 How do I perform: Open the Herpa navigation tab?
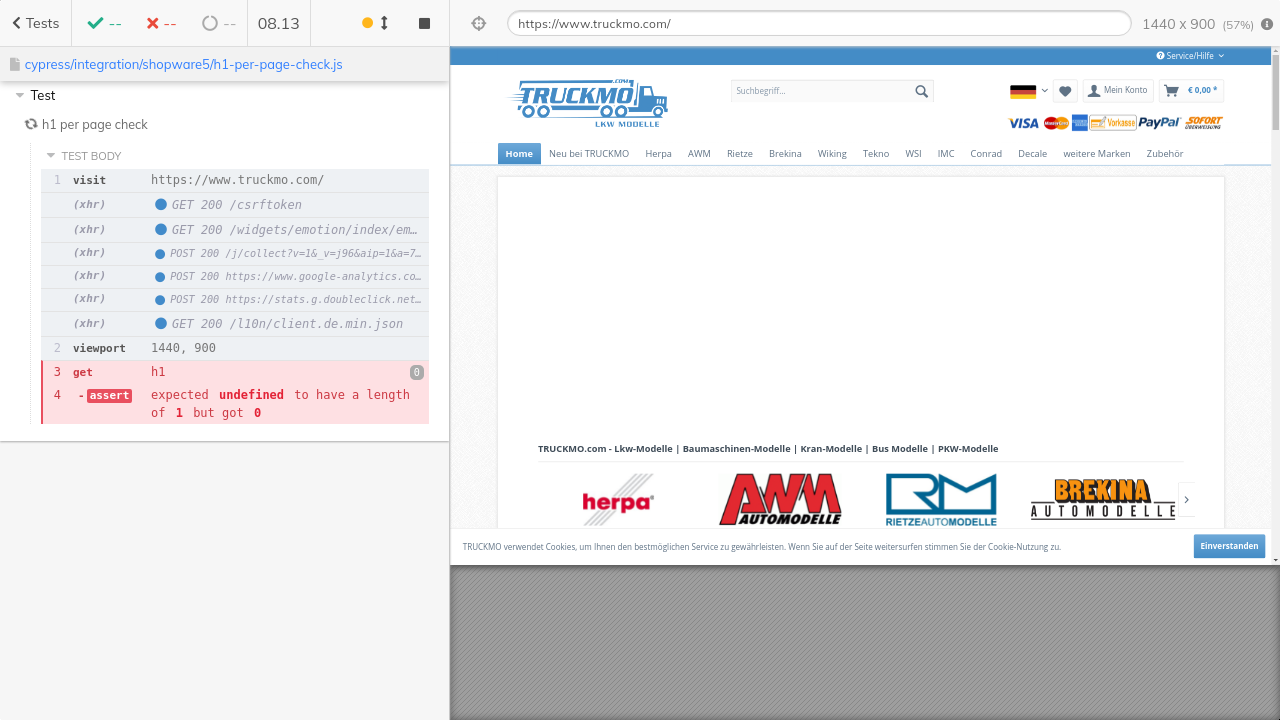tap(658, 154)
